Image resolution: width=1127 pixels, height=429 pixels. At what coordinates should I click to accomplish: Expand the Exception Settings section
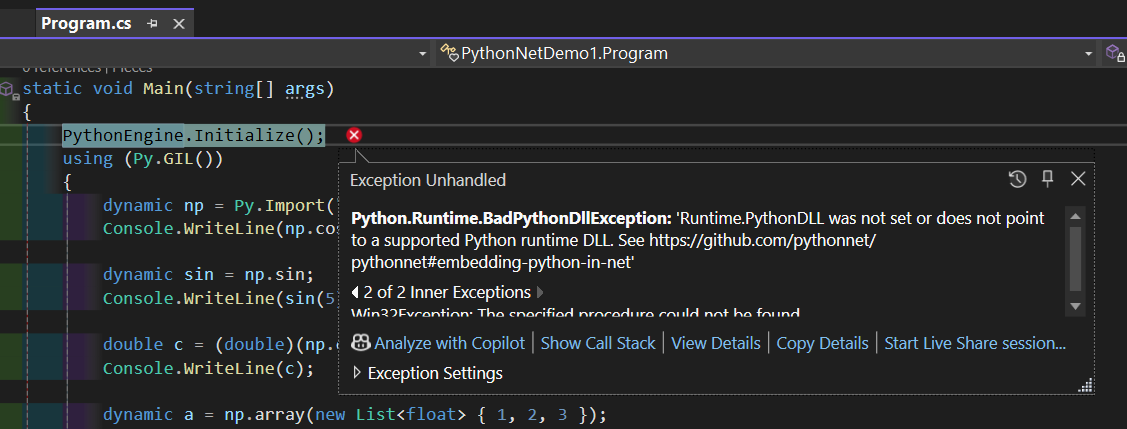[358, 373]
